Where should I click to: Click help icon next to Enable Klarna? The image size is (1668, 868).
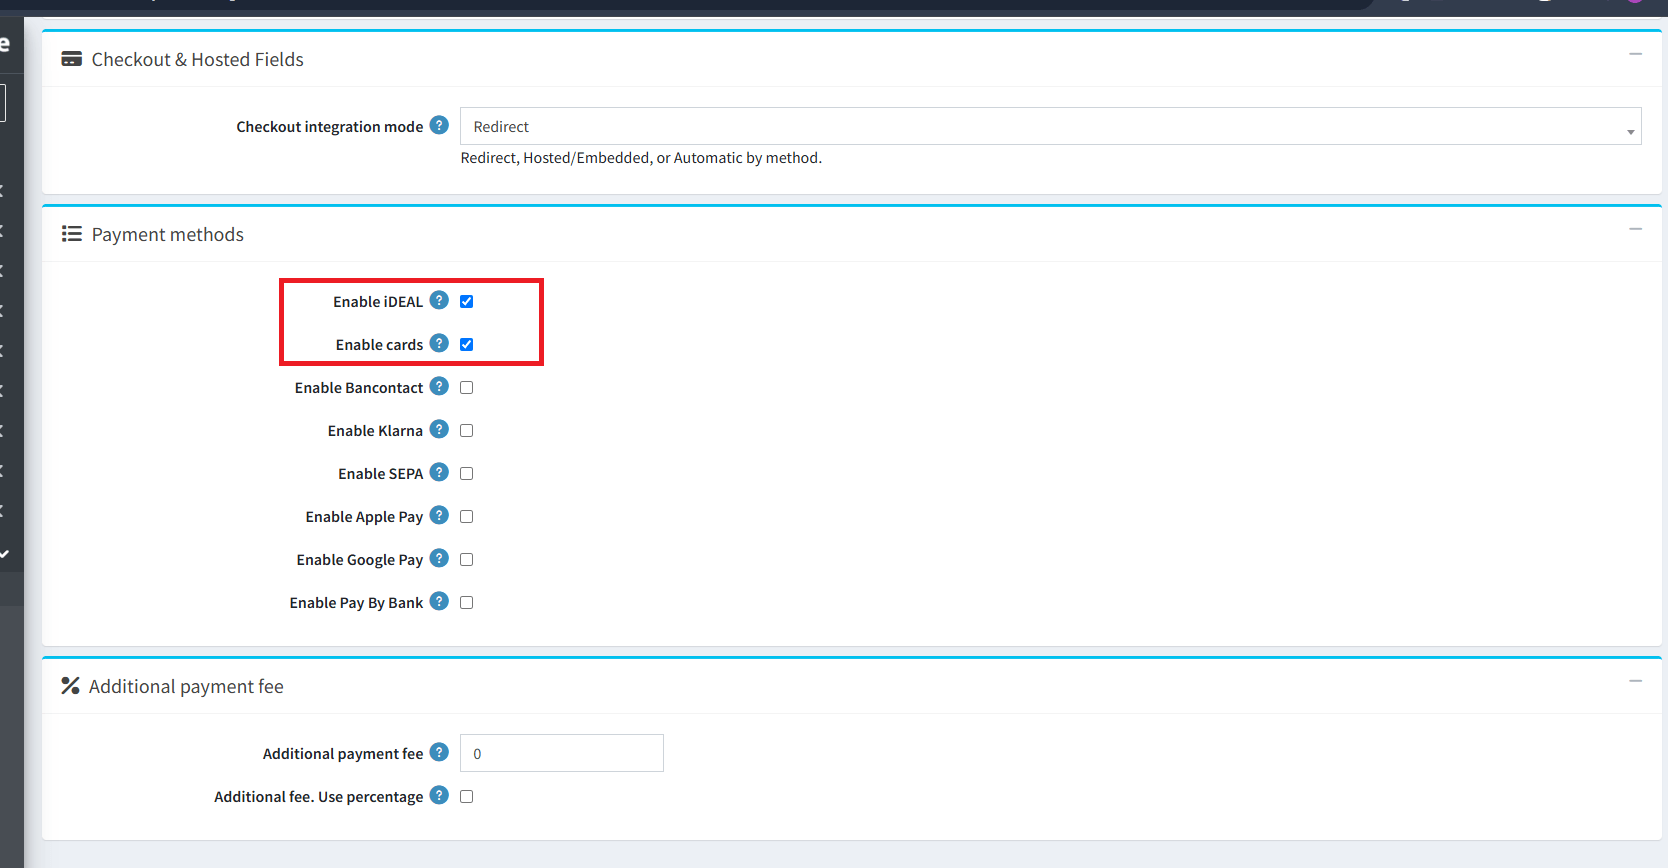439,429
